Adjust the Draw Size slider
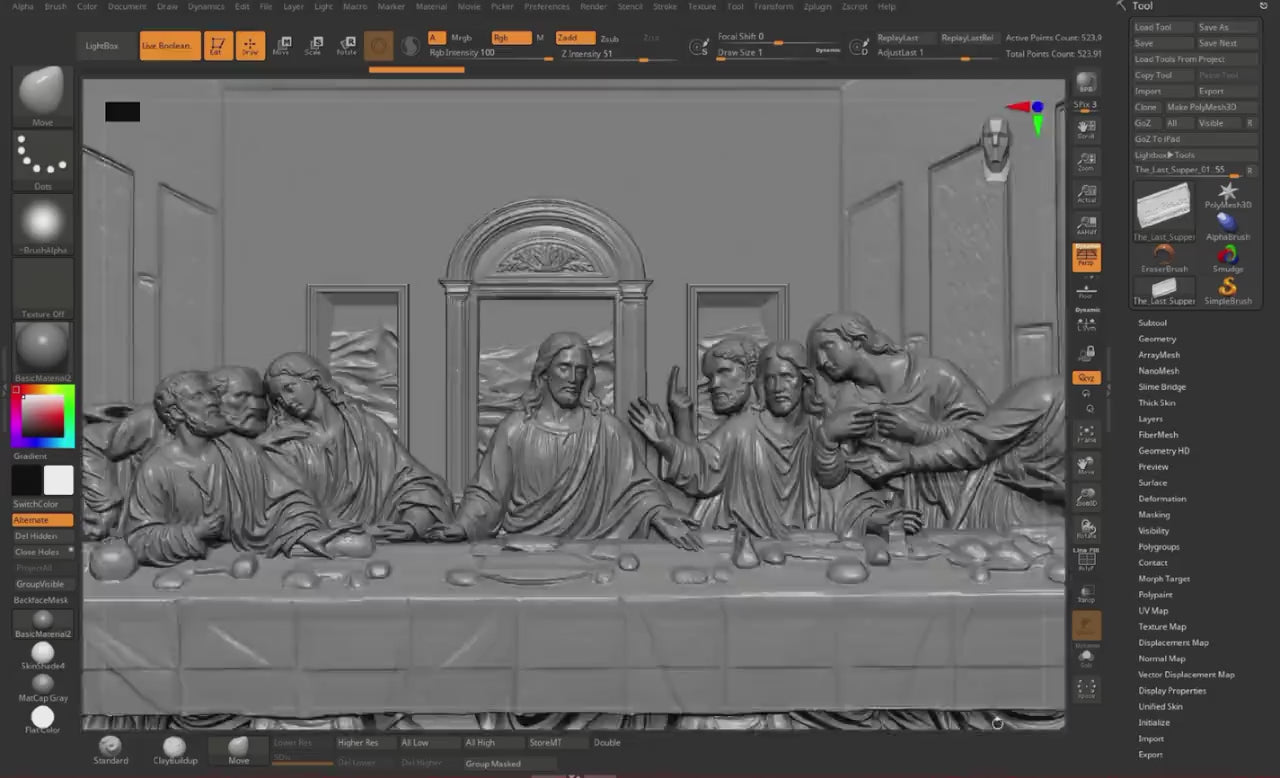Viewport: 1280px width, 778px height. tap(779, 52)
